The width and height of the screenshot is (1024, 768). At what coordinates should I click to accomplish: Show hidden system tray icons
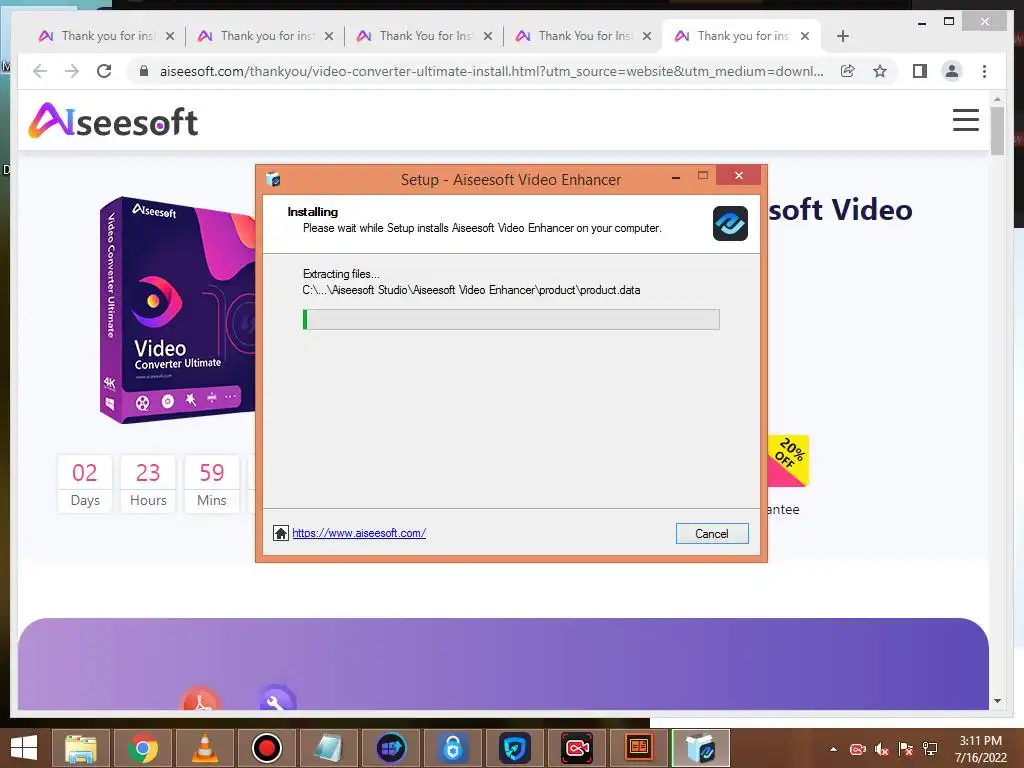[x=833, y=749]
